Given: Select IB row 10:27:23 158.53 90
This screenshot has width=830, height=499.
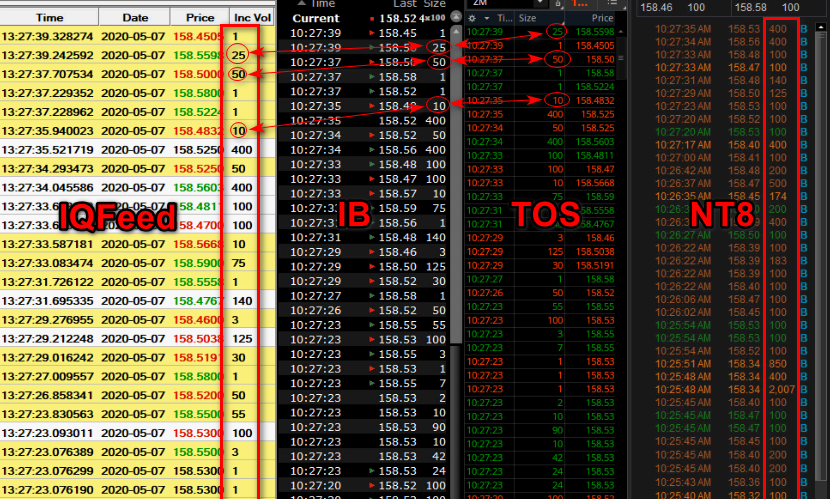Looking at the screenshot, I should pyautogui.click(x=364, y=427).
